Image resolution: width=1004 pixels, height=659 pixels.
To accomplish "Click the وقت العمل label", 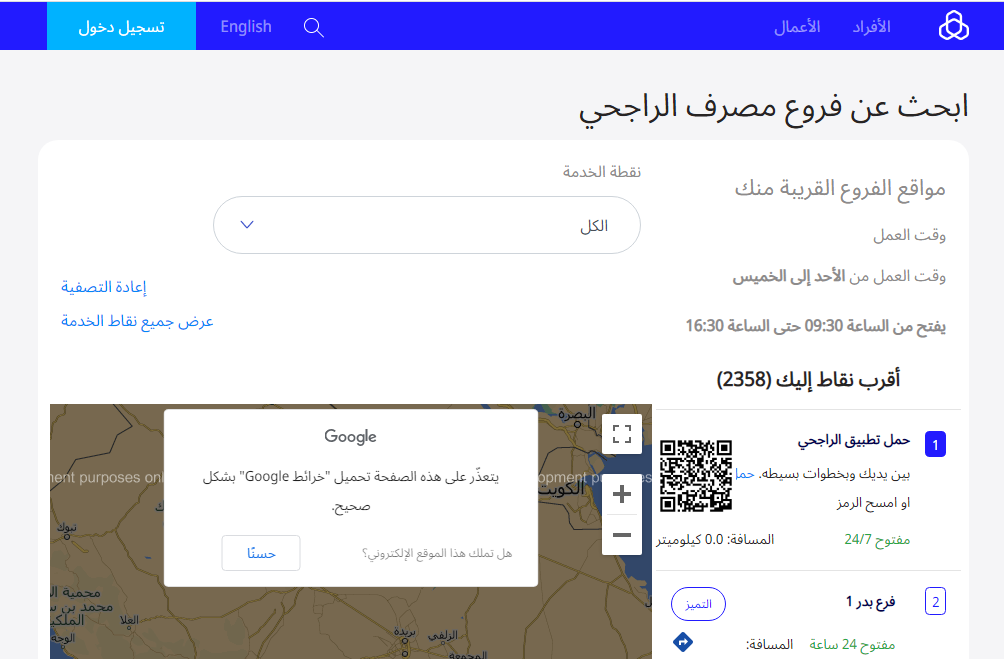I will [x=909, y=235].
